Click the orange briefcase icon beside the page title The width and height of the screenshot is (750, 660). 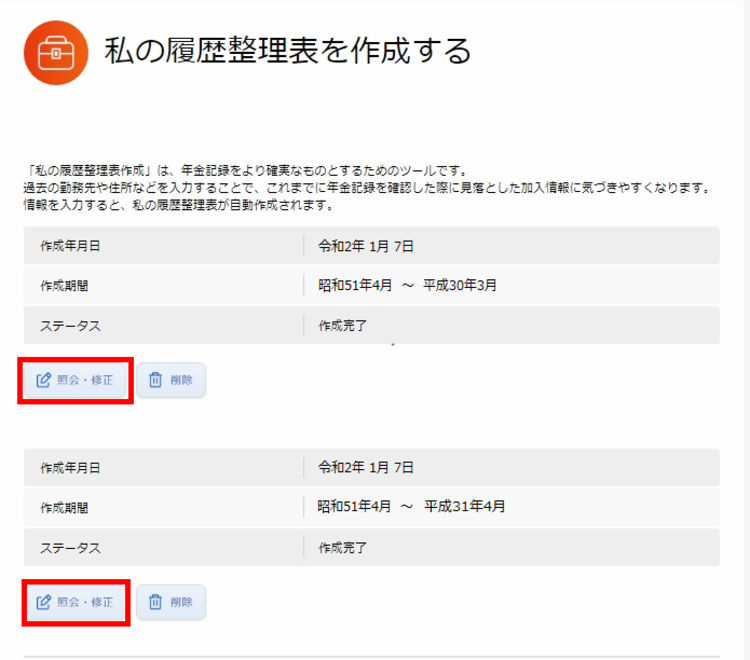coord(56,53)
